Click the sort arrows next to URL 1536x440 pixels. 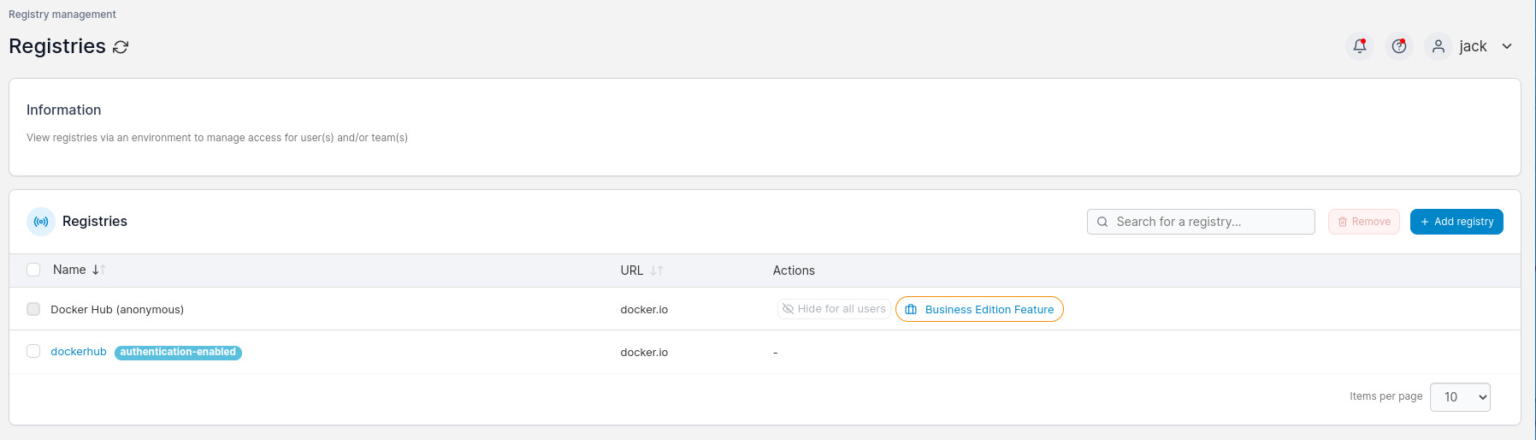656,271
